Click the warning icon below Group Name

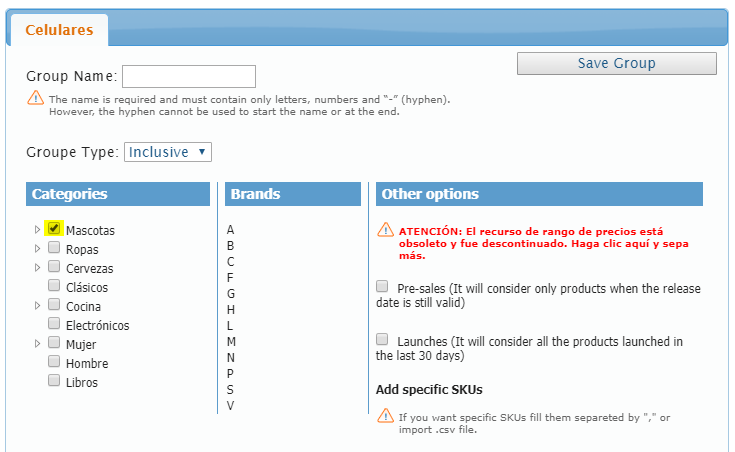[x=35, y=98]
